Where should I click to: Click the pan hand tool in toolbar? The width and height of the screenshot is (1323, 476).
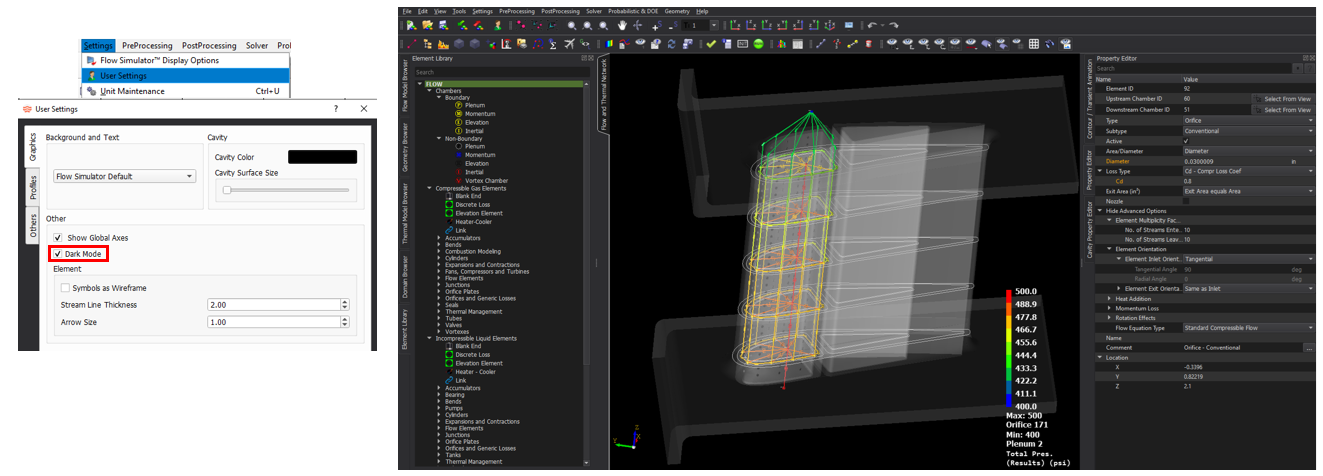[622, 25]
